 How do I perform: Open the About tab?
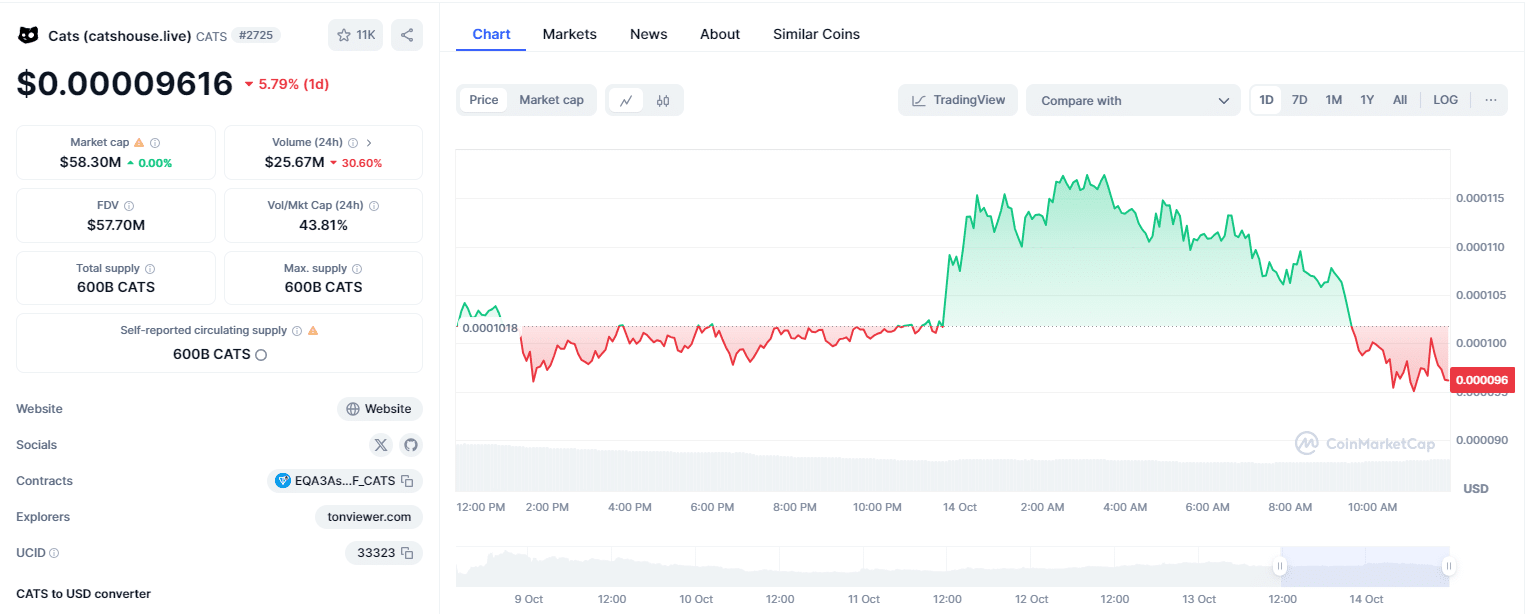(x=720, y=34)
